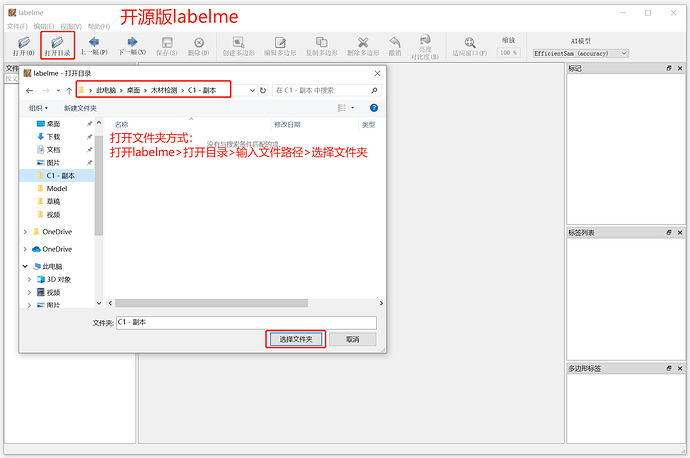Viewport: 690px width, 458px height.
Task: Click the search magnifier icon in dialog
Action: click(374, 90)
